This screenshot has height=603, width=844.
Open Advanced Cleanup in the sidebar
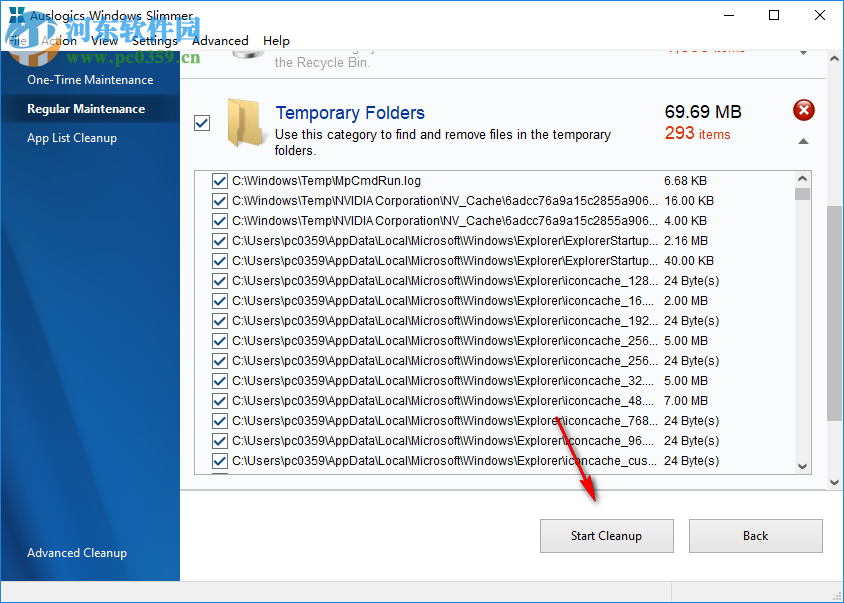click(x=77, y=552)
